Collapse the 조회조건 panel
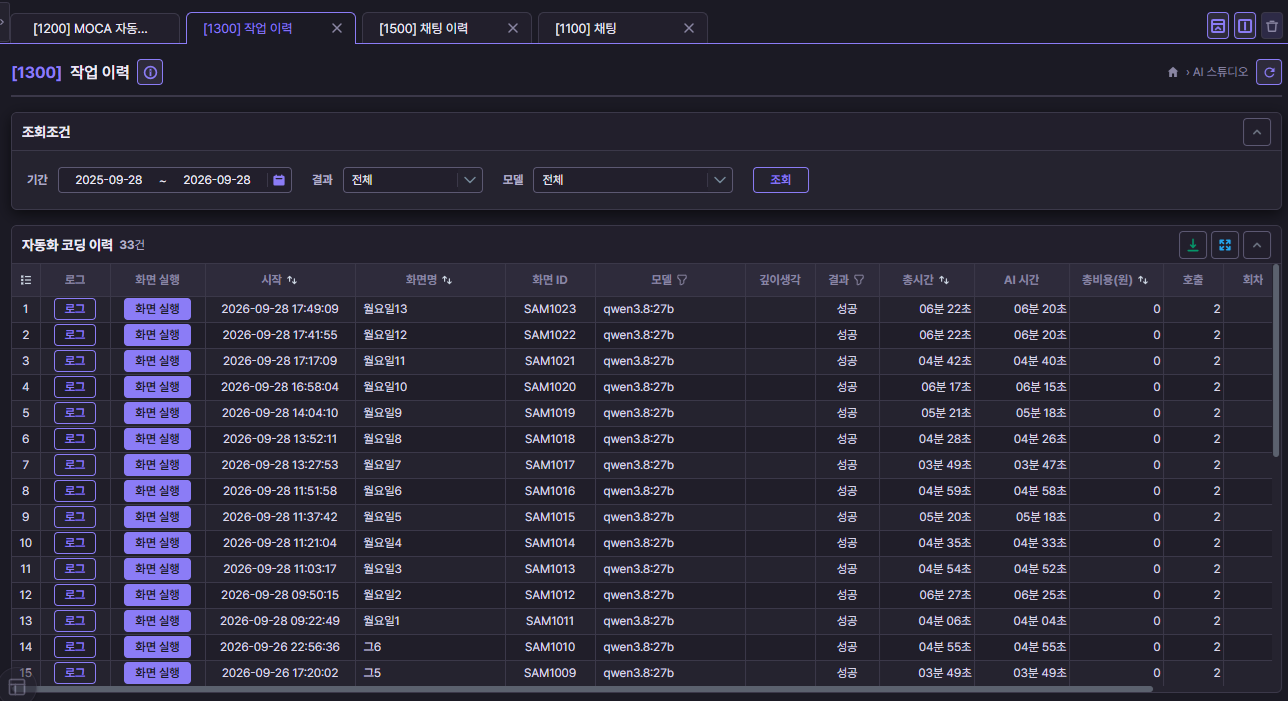 click(1257, 132)
